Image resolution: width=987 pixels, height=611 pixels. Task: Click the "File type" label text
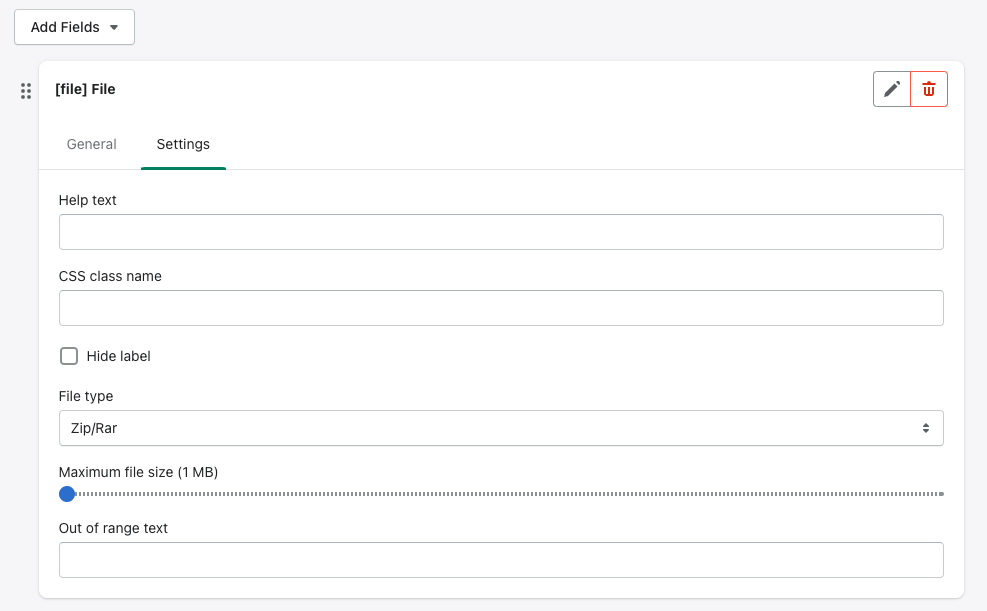click(86, 396)
